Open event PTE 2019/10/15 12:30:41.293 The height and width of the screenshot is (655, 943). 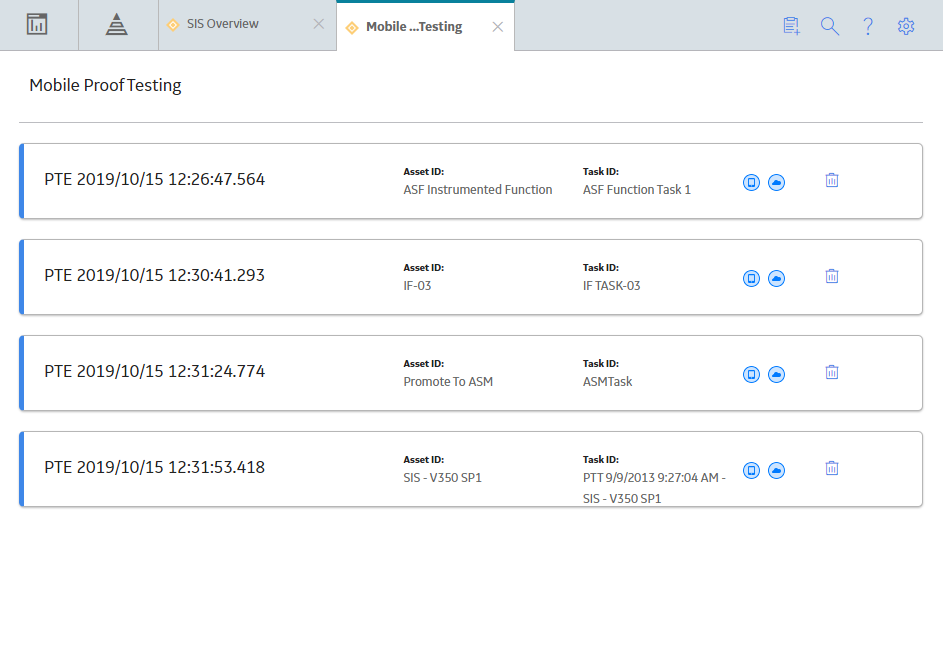[155, 275]
